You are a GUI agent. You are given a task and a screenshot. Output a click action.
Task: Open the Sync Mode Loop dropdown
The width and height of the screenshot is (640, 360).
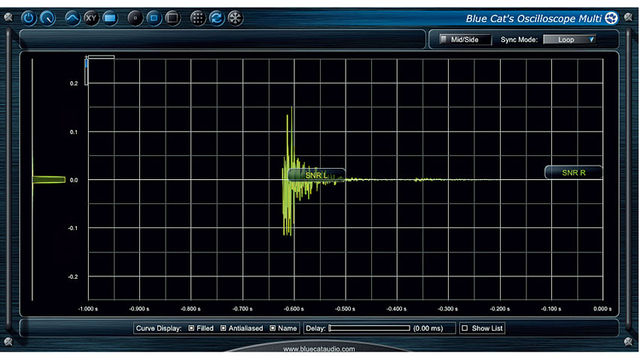click(569, 40)
